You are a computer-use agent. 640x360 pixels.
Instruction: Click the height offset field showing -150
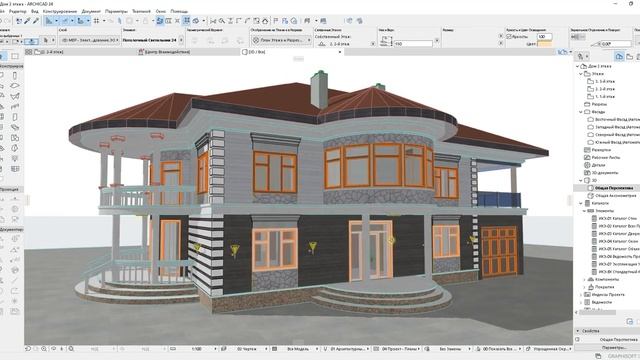[413, 43]
